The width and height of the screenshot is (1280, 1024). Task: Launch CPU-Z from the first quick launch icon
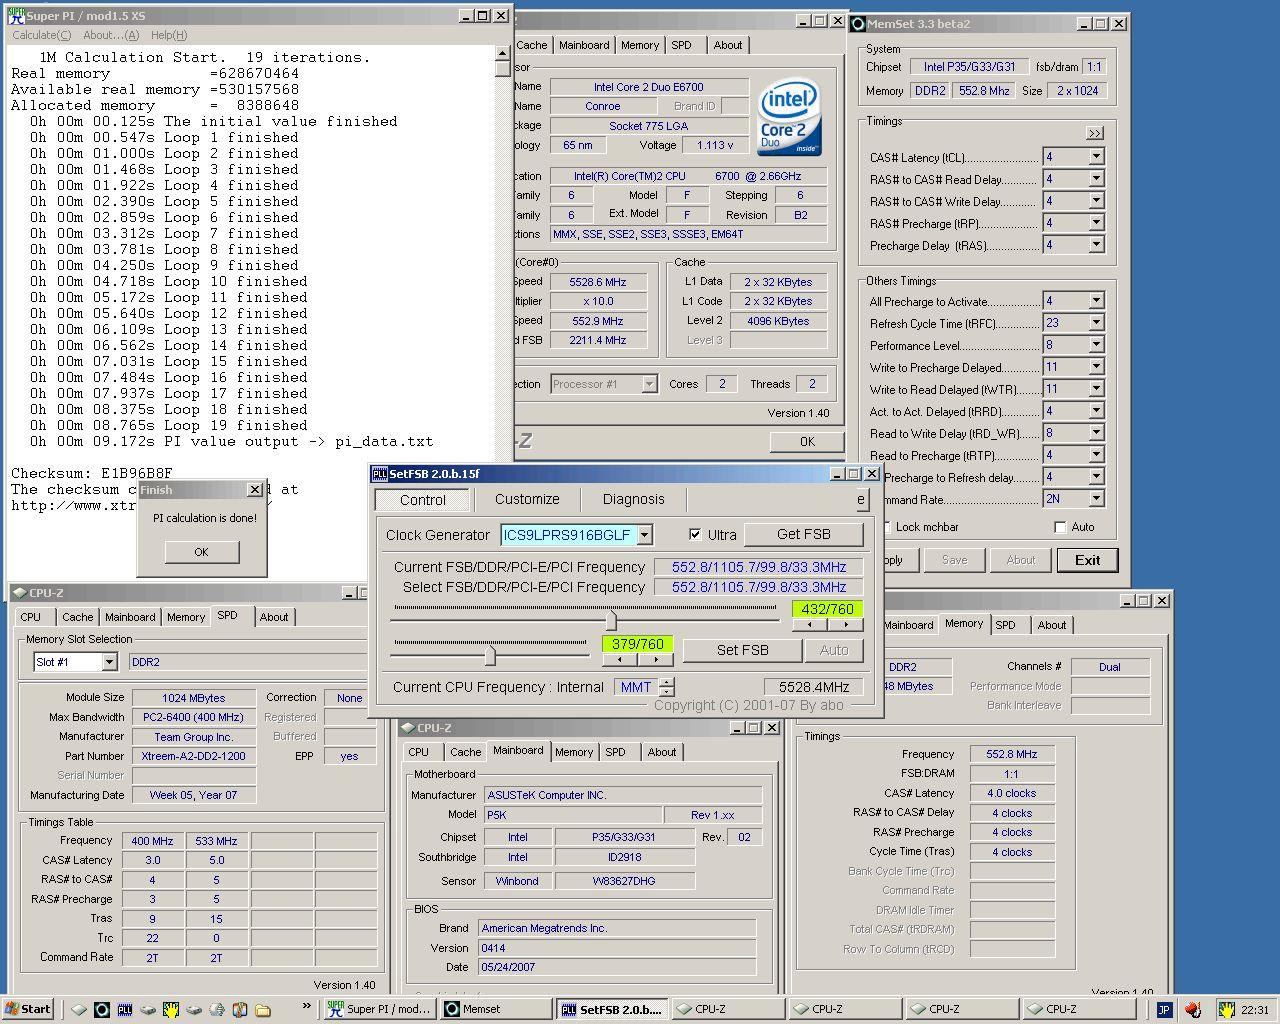pyautogui.click(x=78, y=1009)
